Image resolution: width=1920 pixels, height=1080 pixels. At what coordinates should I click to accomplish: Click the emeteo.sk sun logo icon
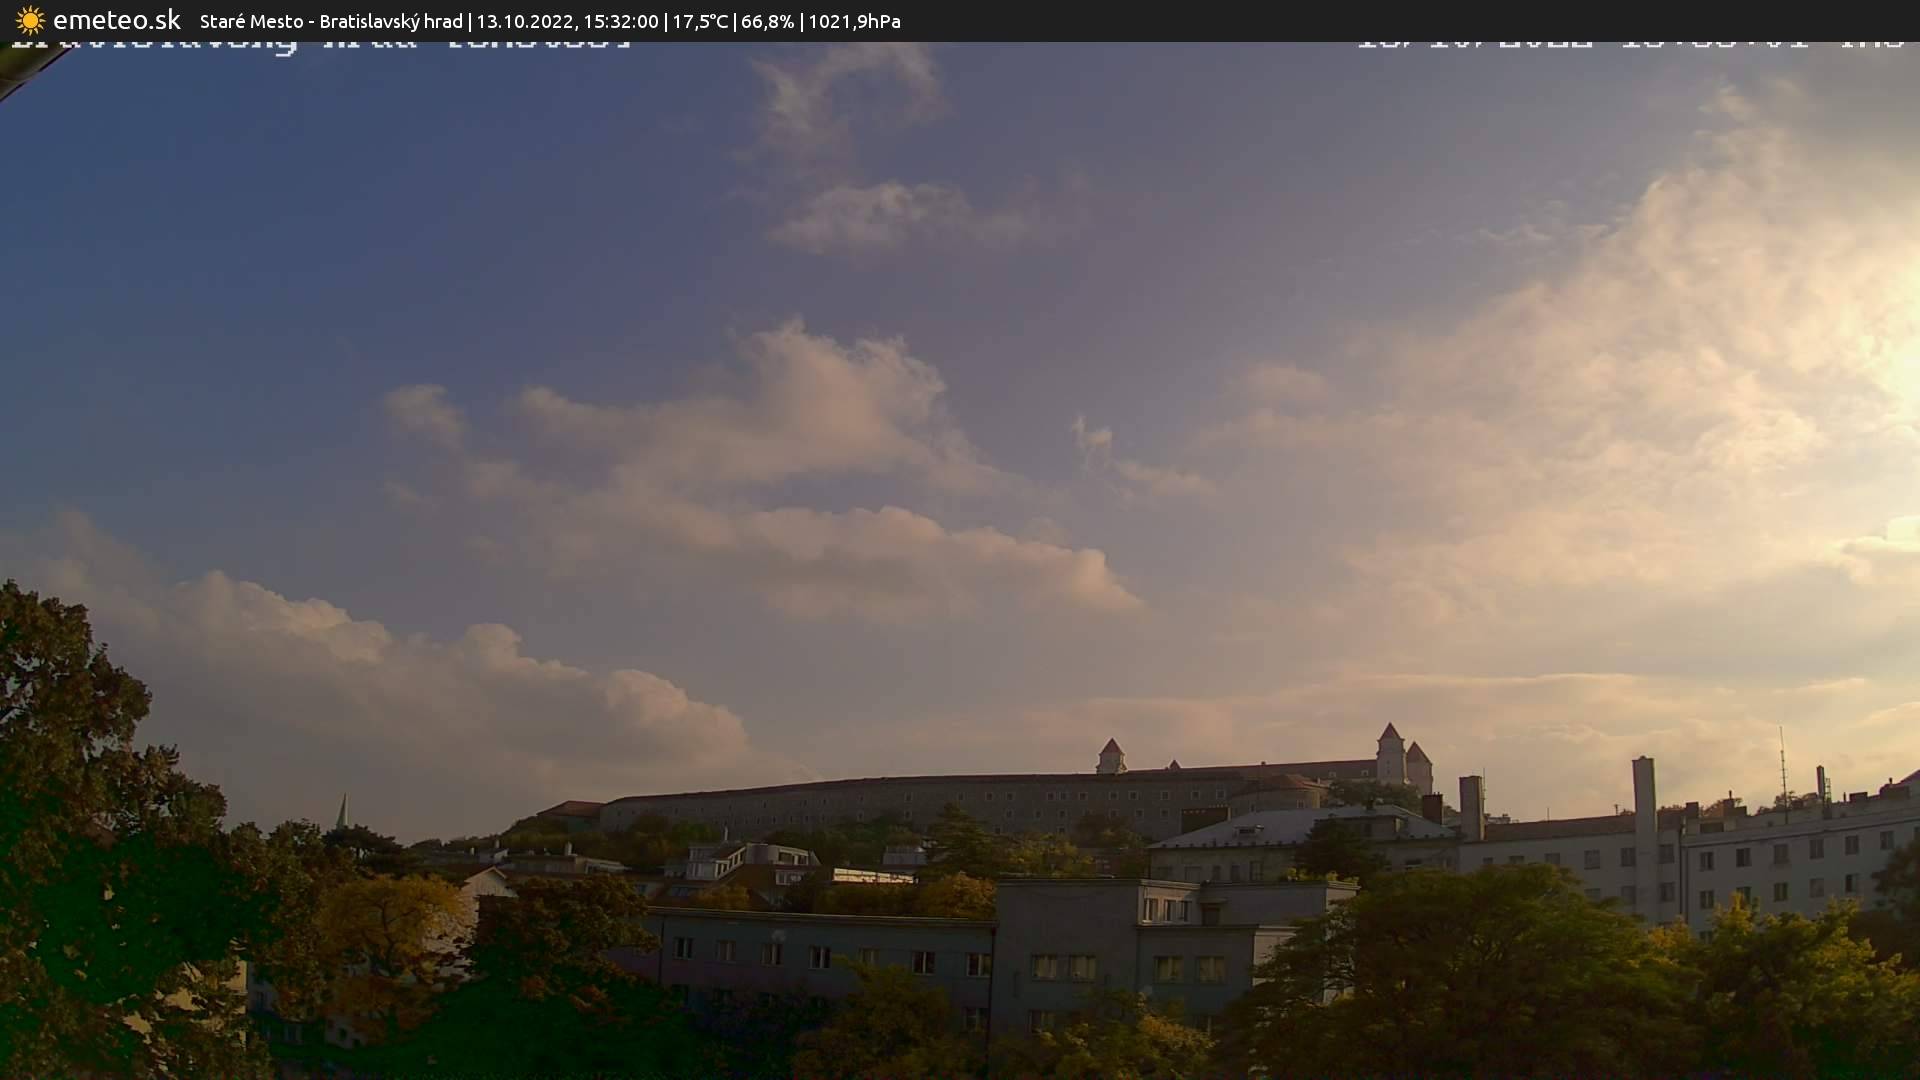[29, 20]
